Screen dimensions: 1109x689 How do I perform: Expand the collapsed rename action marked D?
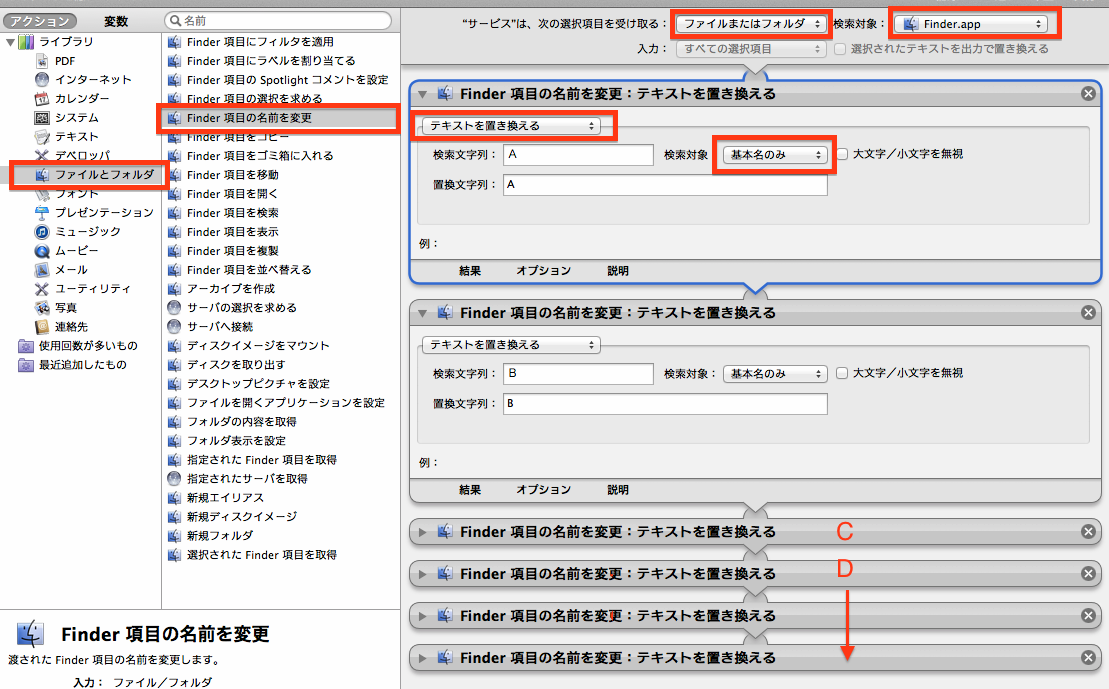tap(422, 574)
